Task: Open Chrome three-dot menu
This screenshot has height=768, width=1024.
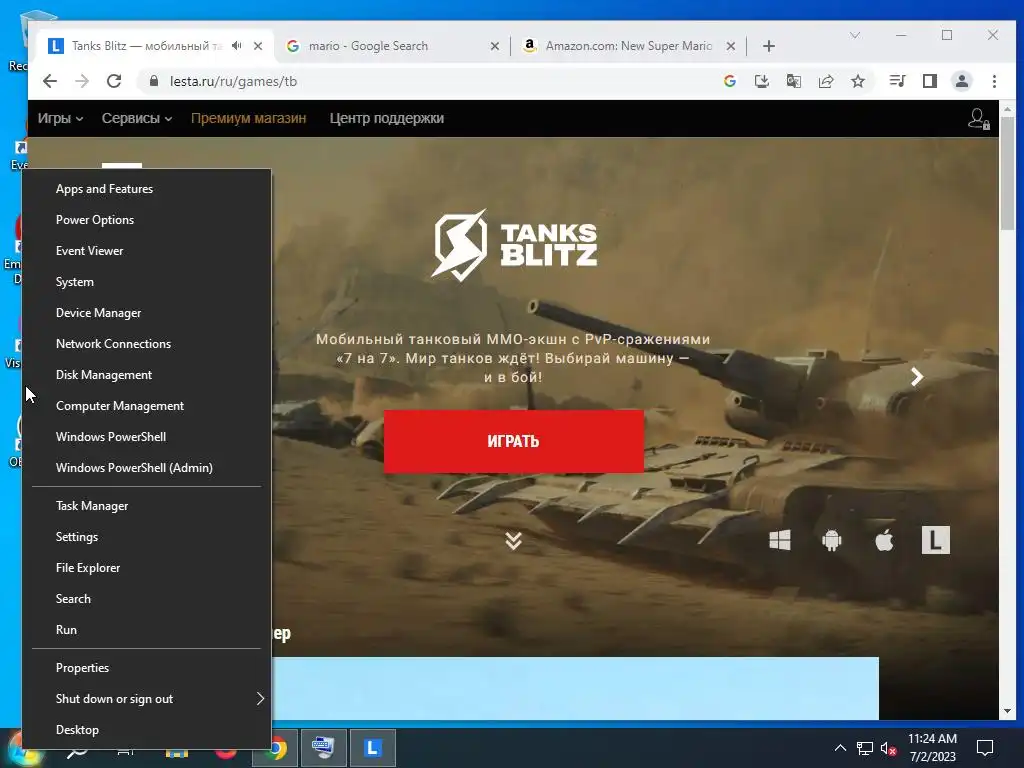Action: (x=994, y=81)
